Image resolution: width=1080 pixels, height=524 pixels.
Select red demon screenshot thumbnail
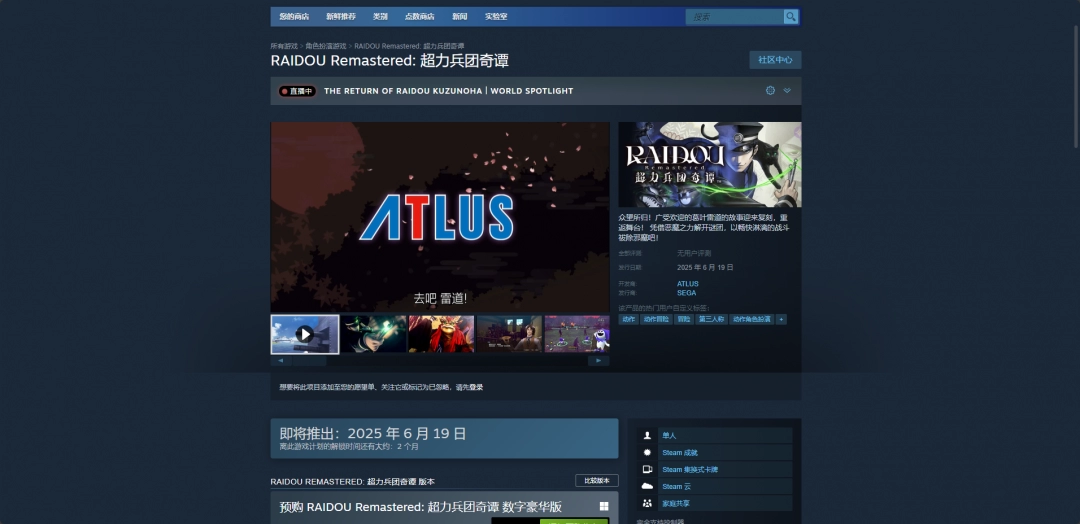(442, 334)
